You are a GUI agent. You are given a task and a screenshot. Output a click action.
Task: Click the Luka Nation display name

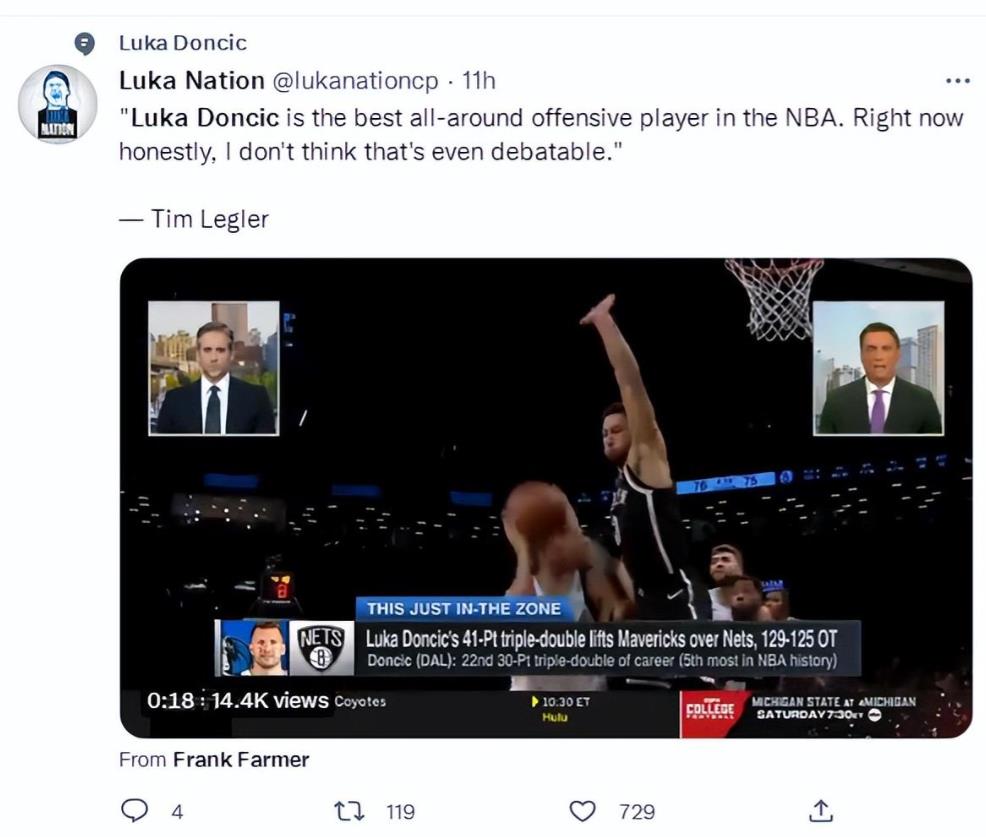192,81
